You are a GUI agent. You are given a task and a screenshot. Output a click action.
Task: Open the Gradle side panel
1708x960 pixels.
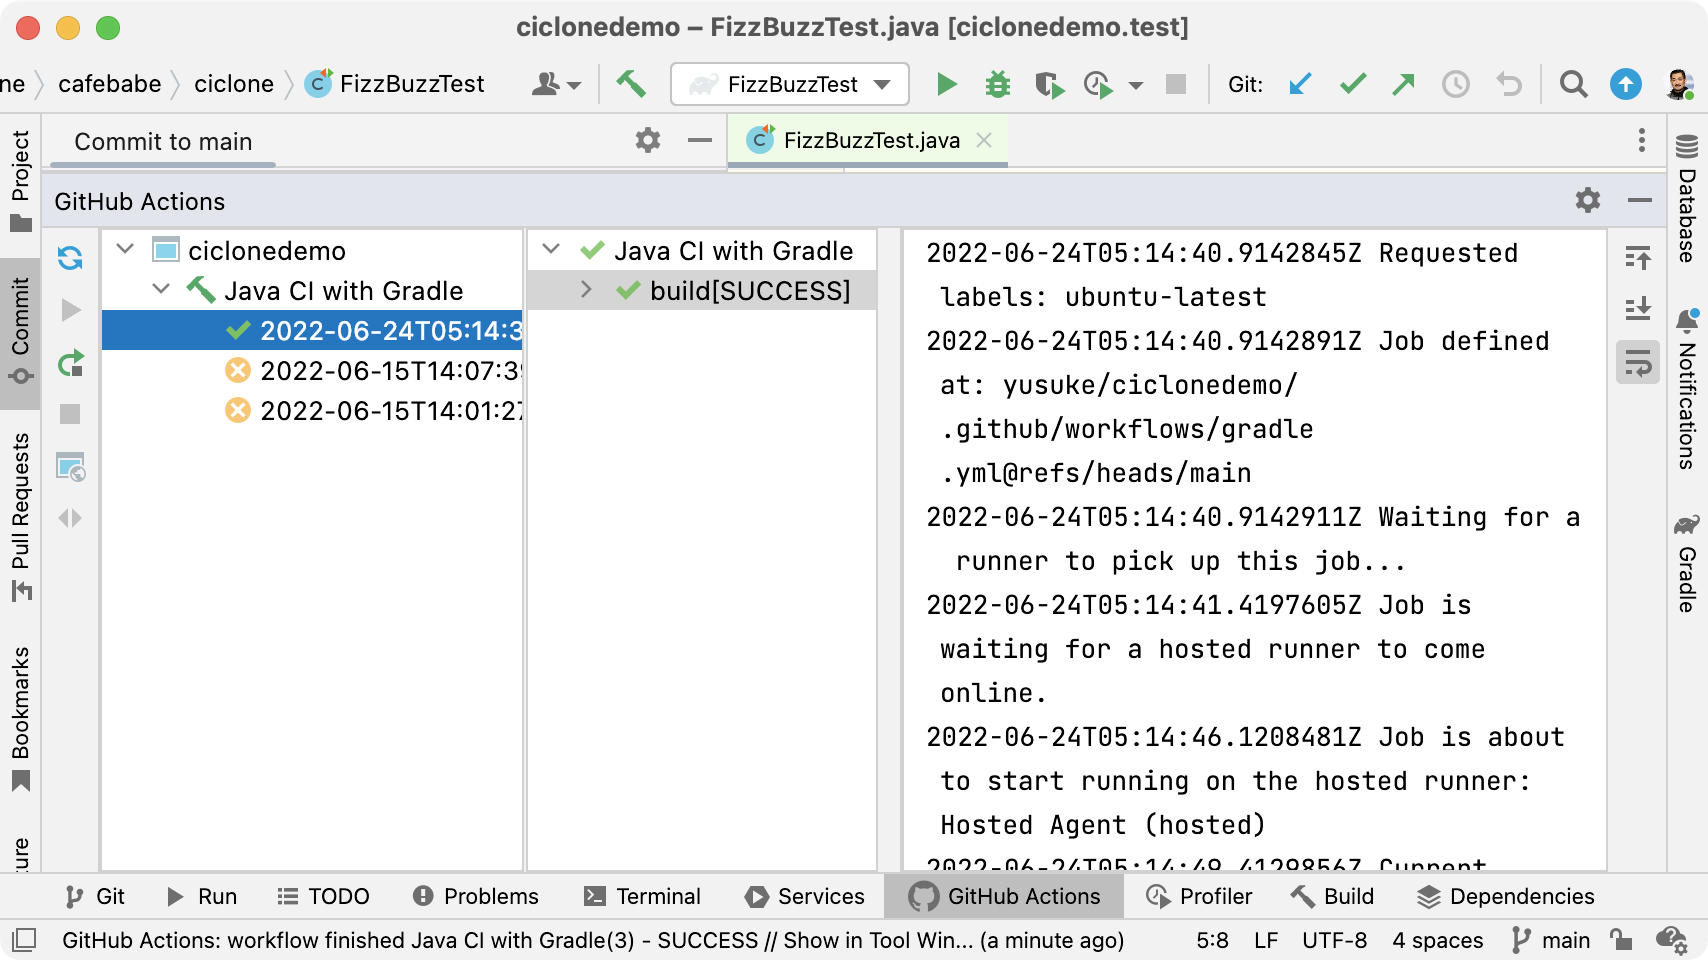1687,562
